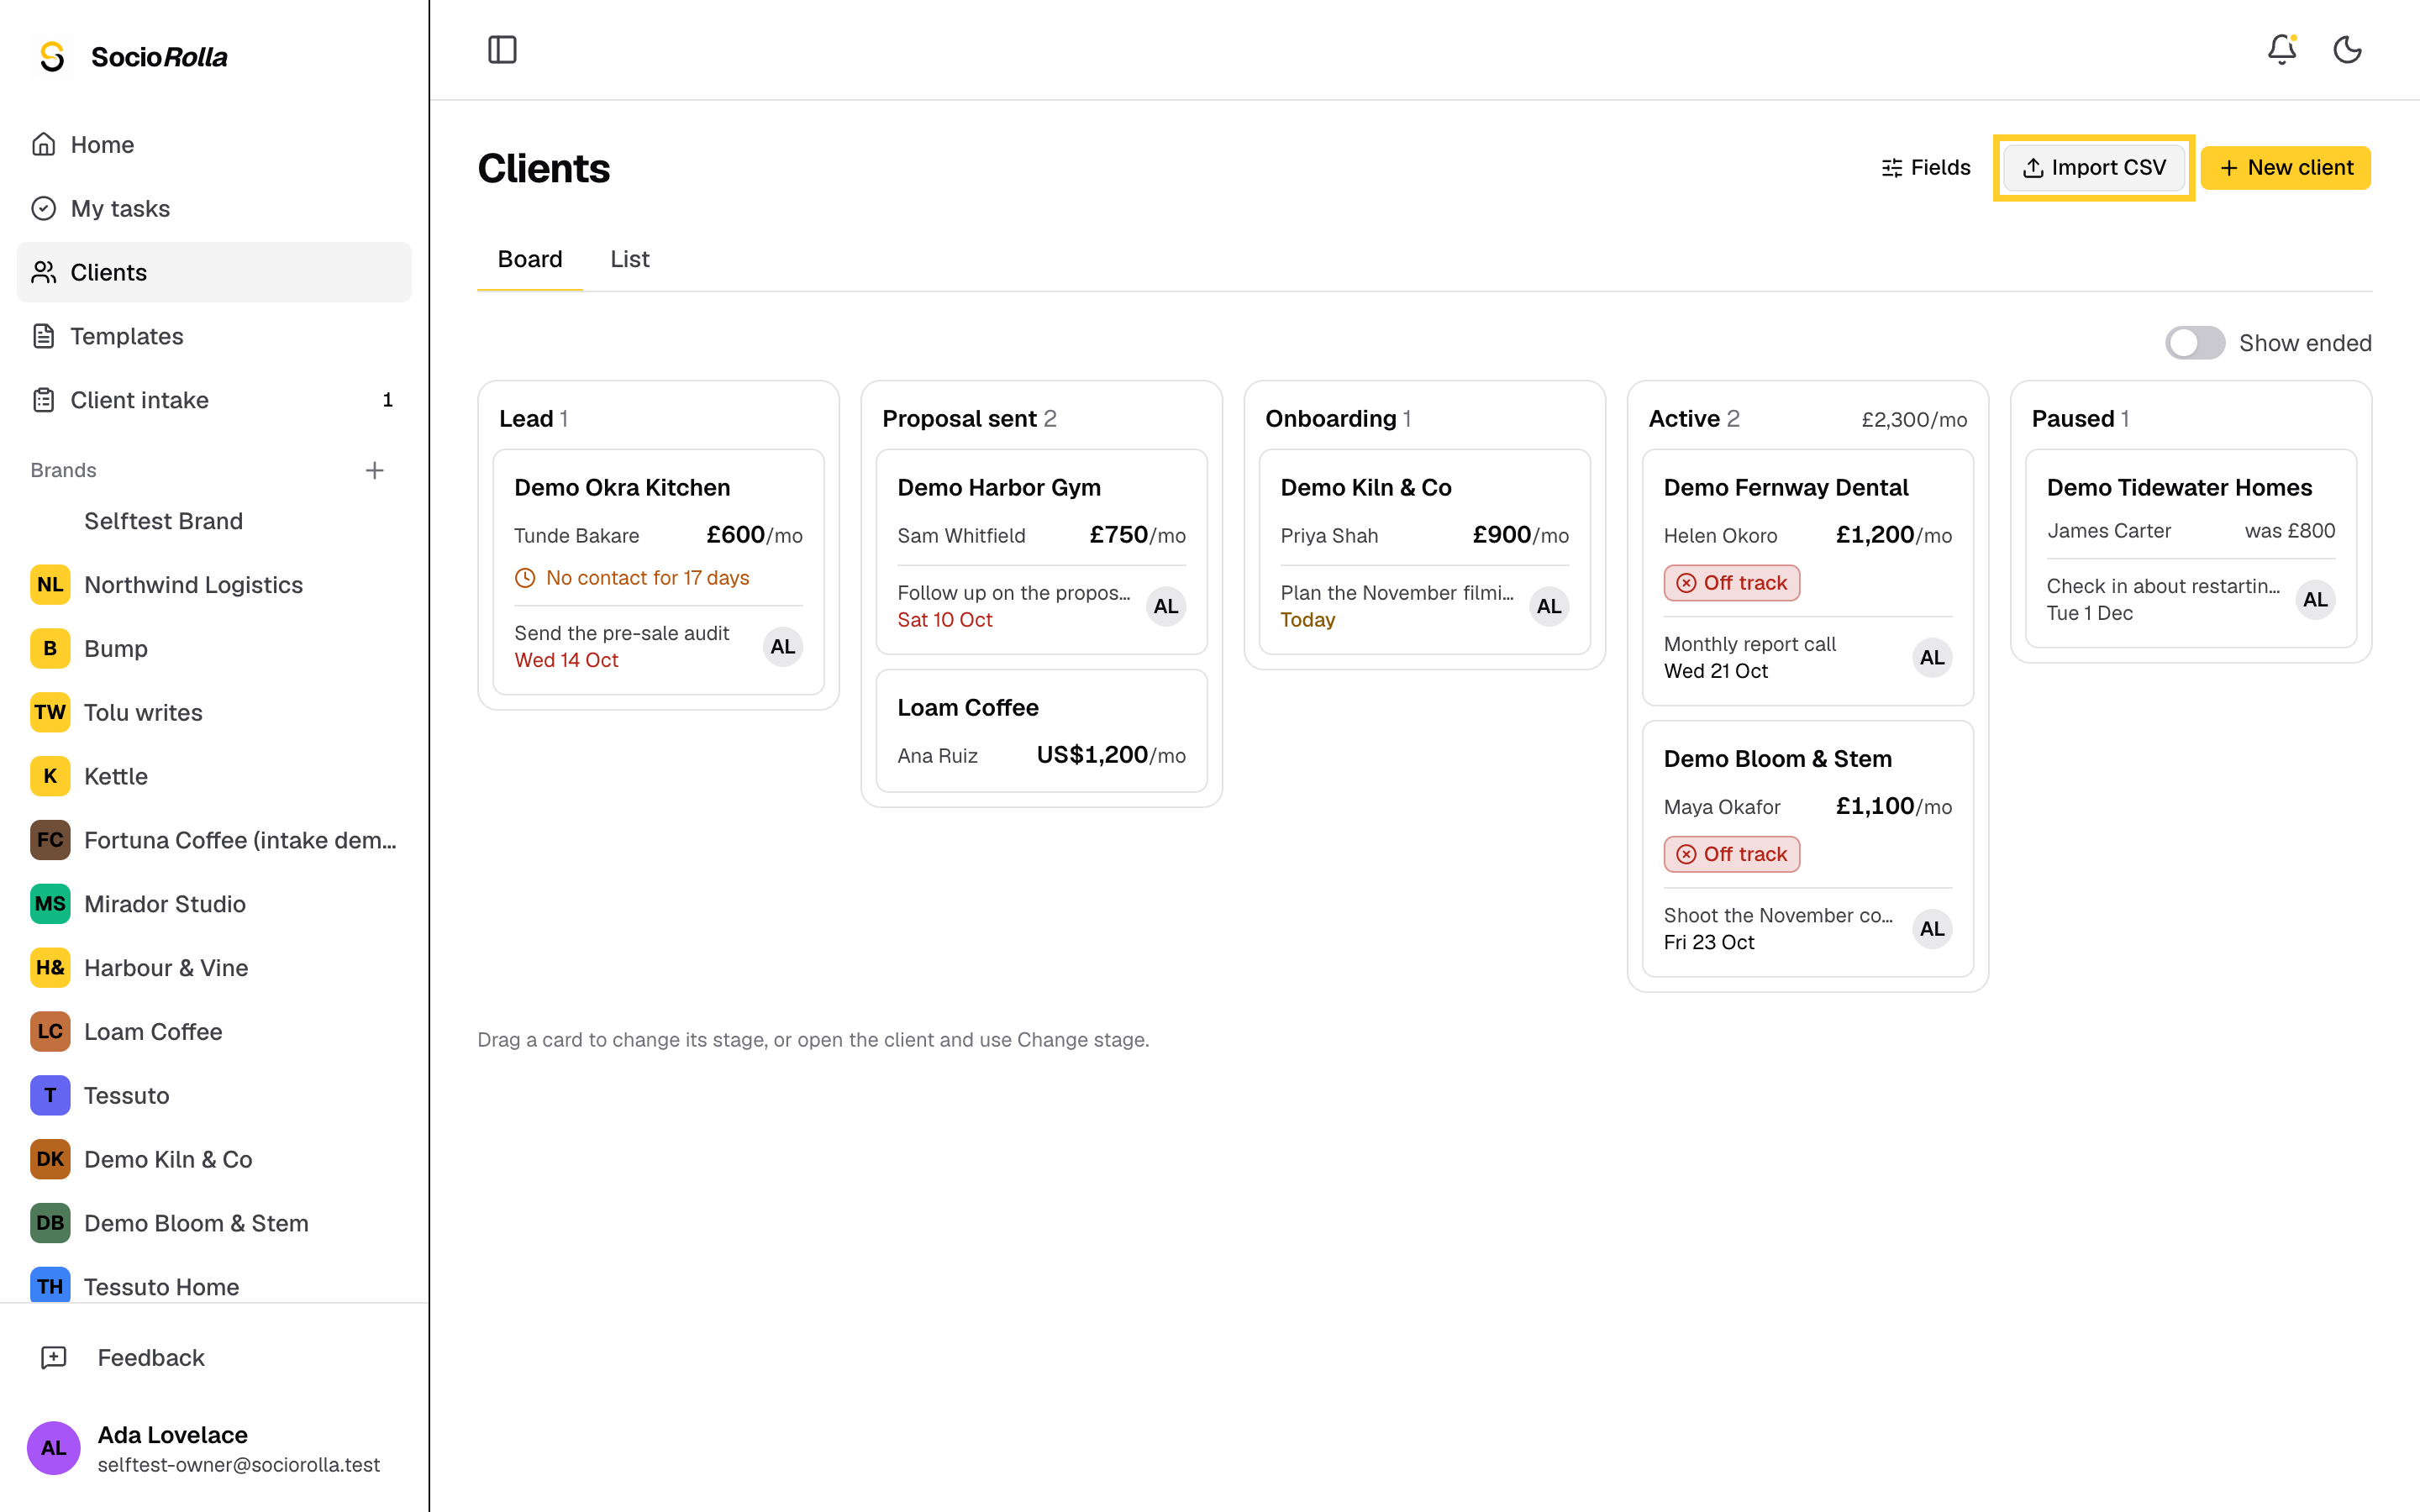
Task: Go to Home in the sidebar
Action: pyautogui.click(x=214, y=144)
